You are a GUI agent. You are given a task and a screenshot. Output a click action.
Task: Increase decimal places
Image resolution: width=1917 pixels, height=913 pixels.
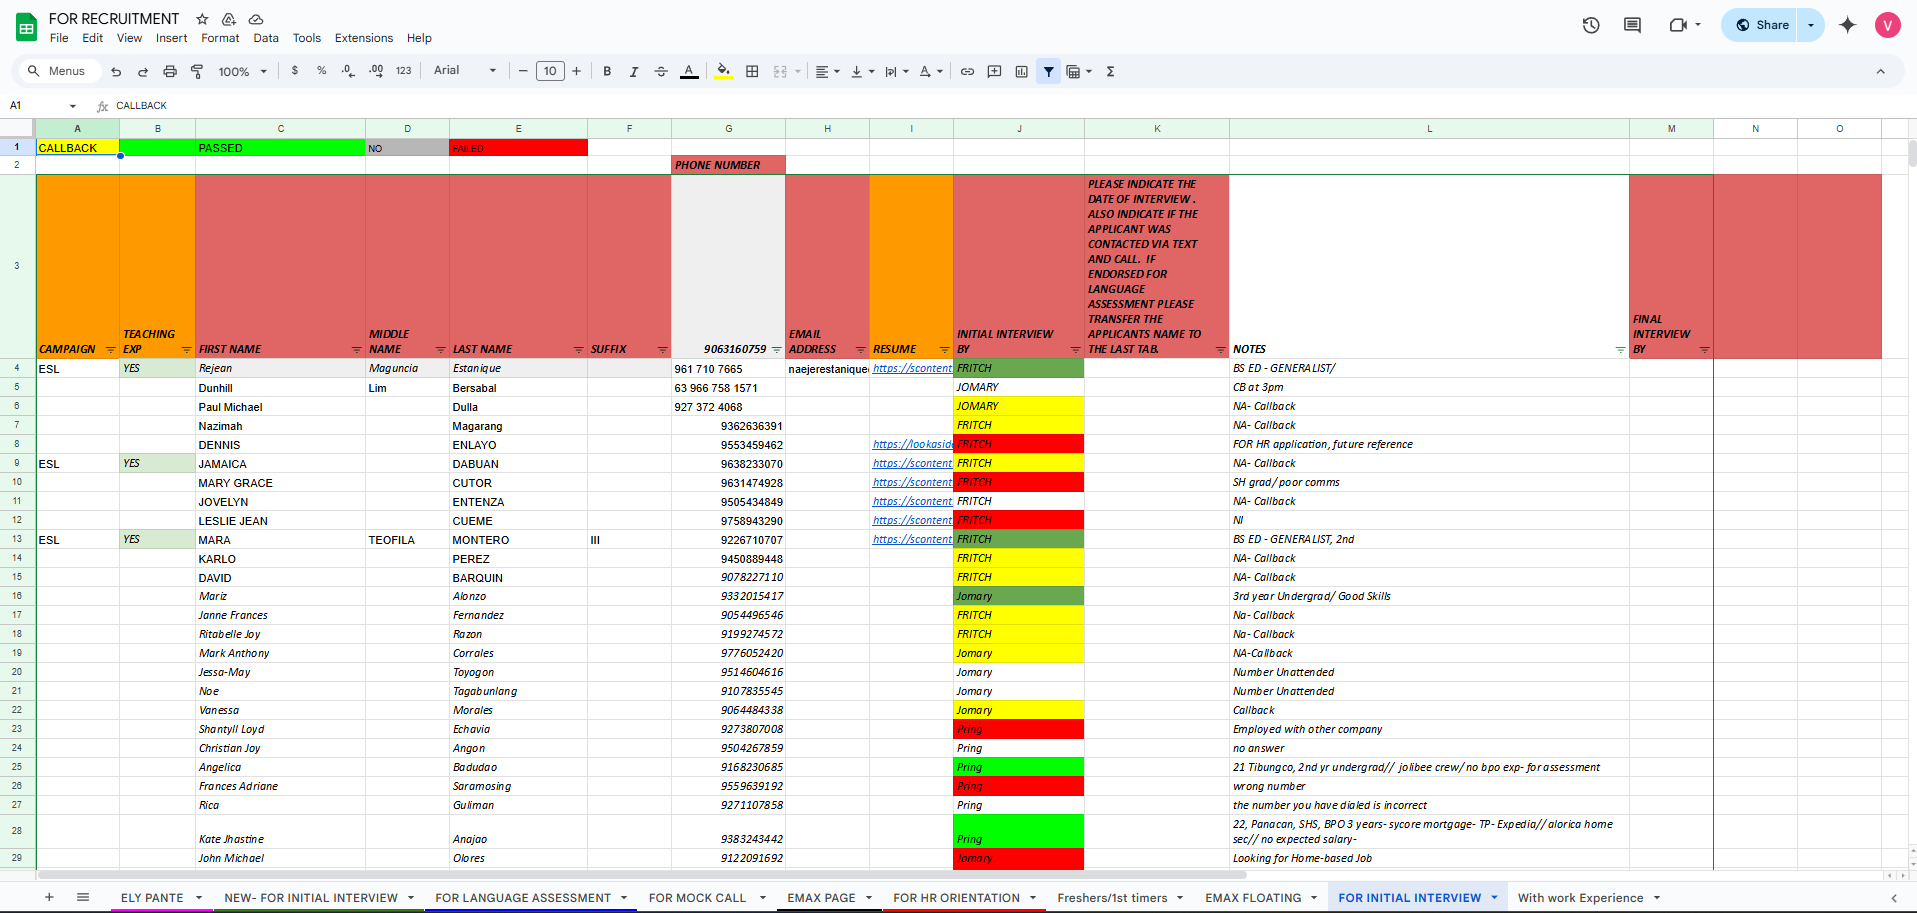pos(376,71)
